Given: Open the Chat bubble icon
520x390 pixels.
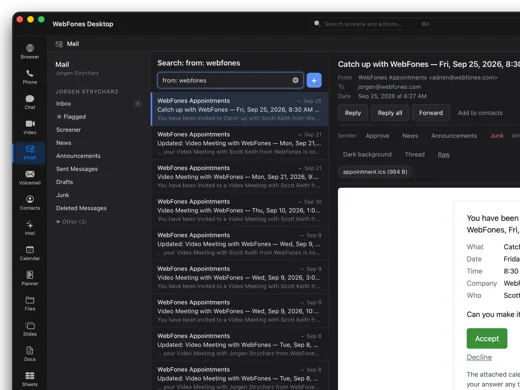Looking at the screenshot, I should coord(30,99).
